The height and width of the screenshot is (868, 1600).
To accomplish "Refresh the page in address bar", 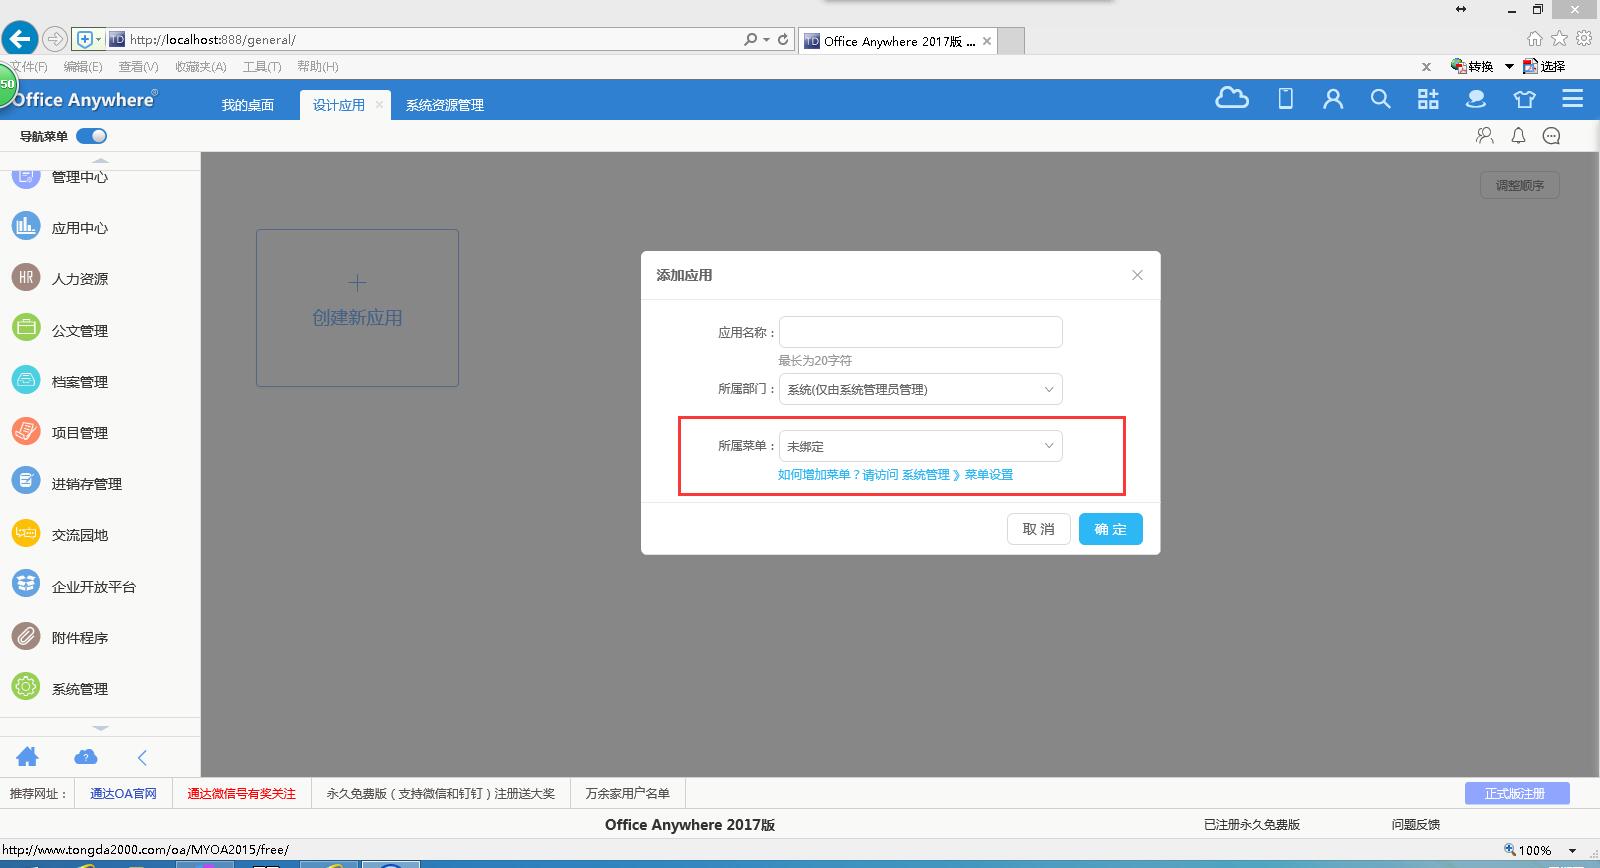I will tap(784, 40).
